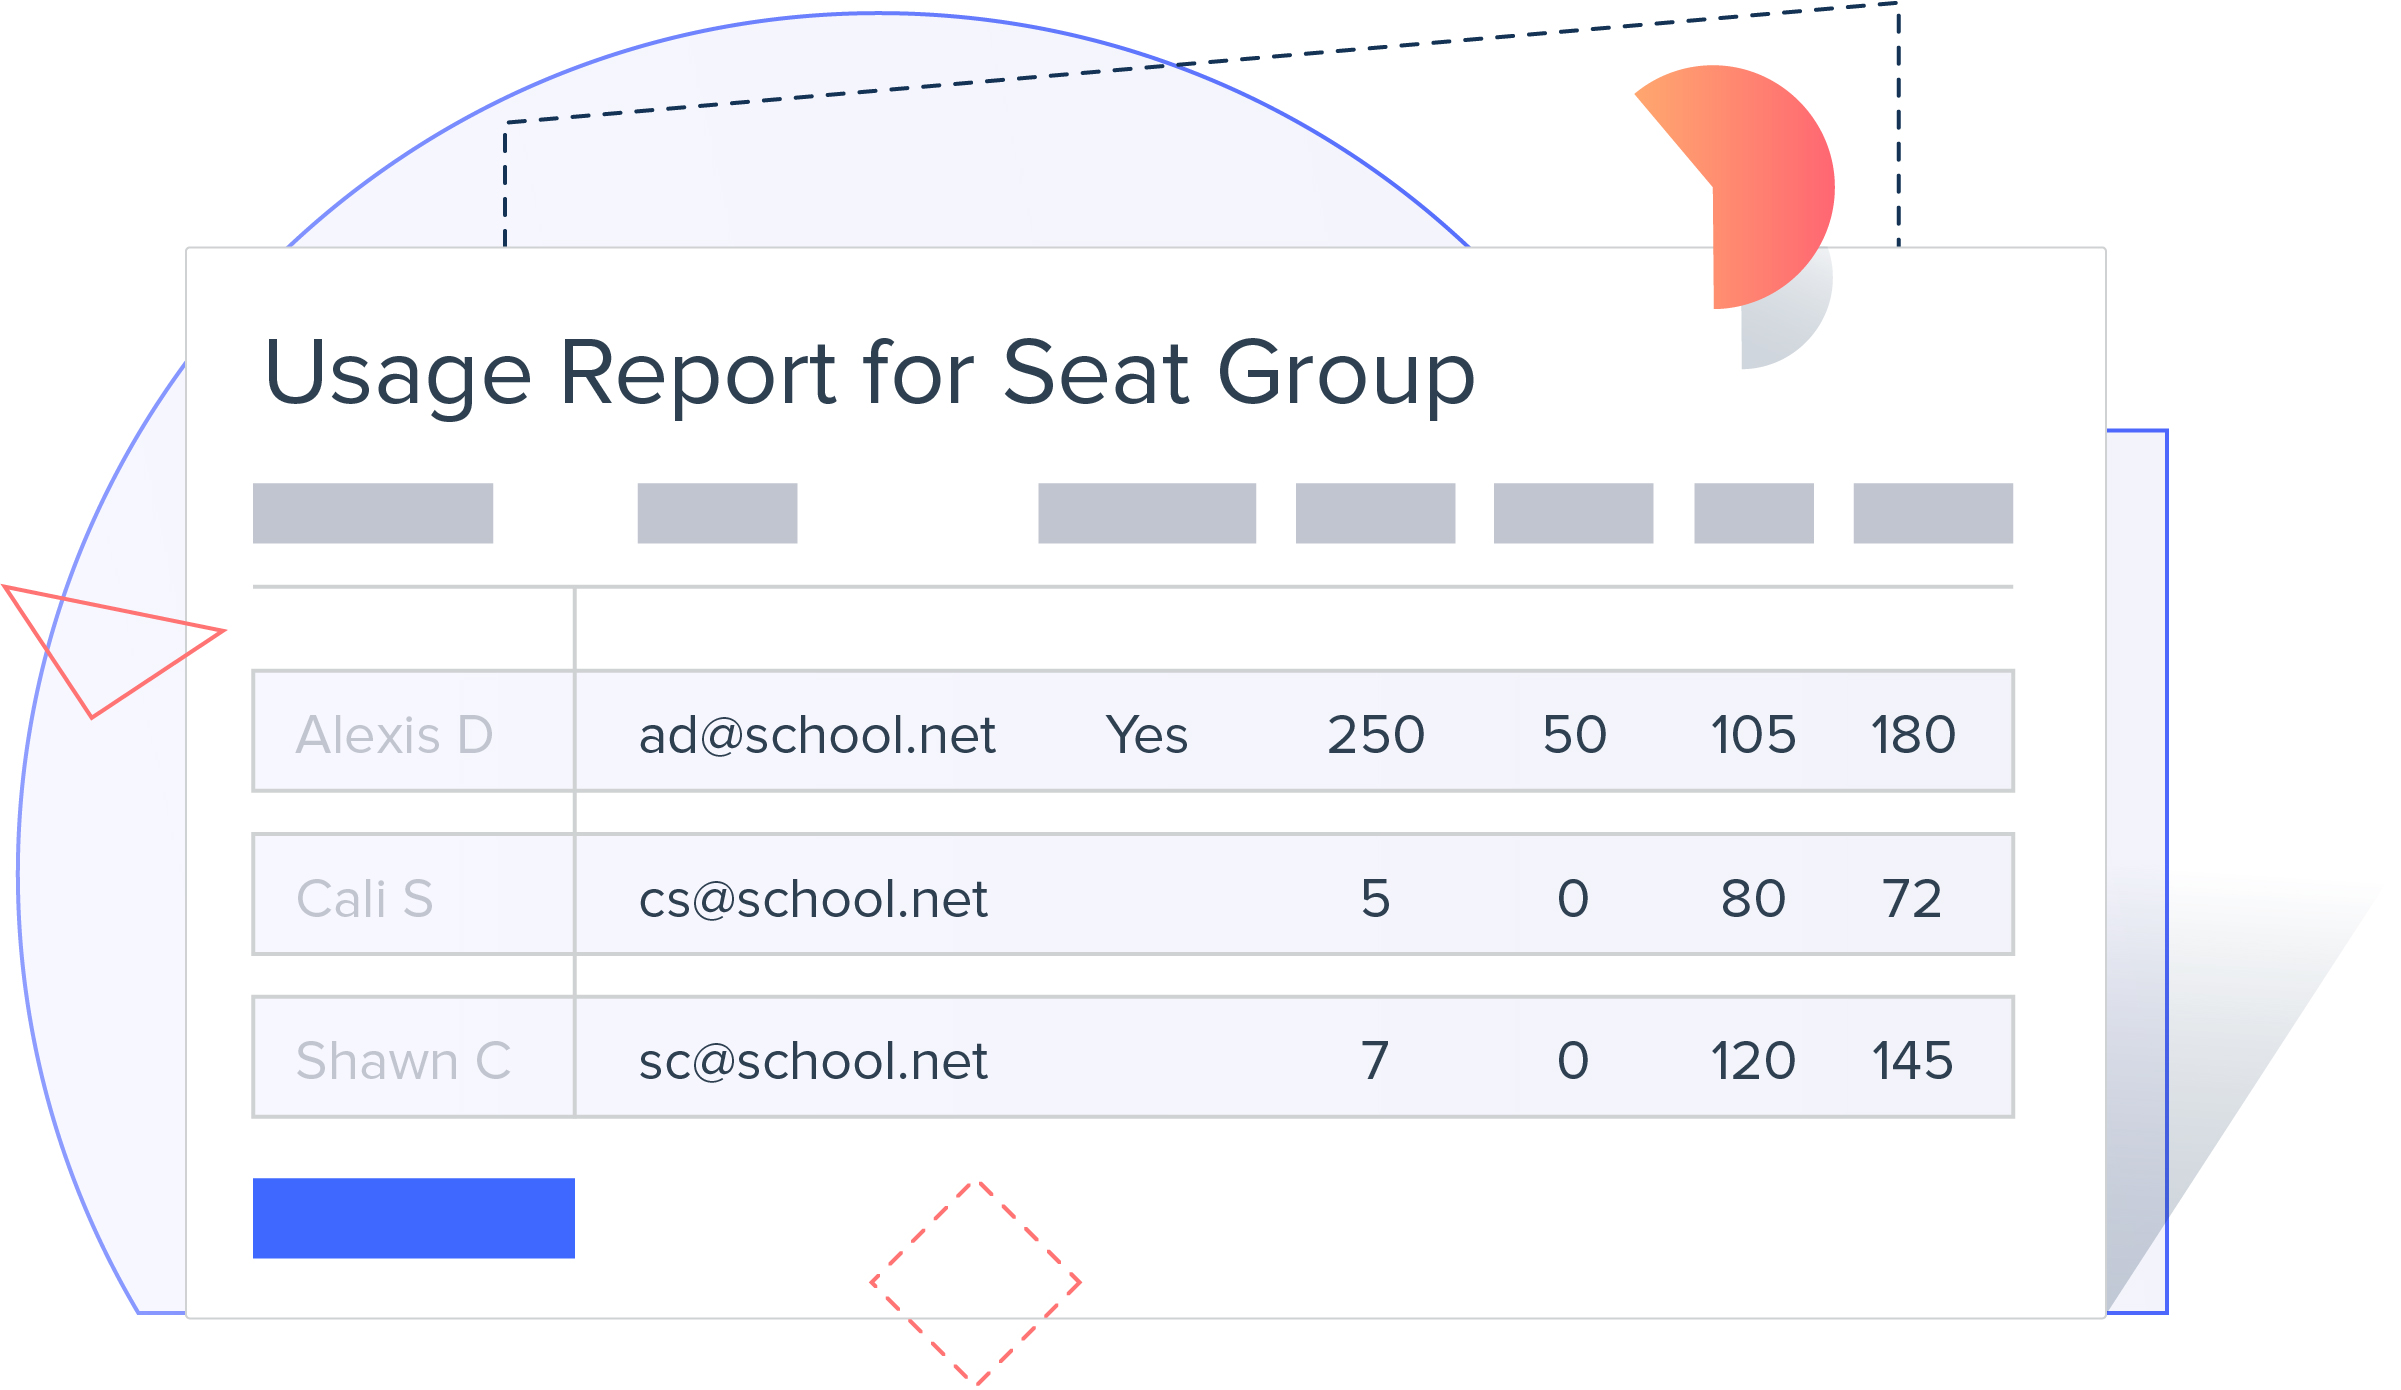
Task: Click the sc@school.net email address
Action: coord(812,1060)
